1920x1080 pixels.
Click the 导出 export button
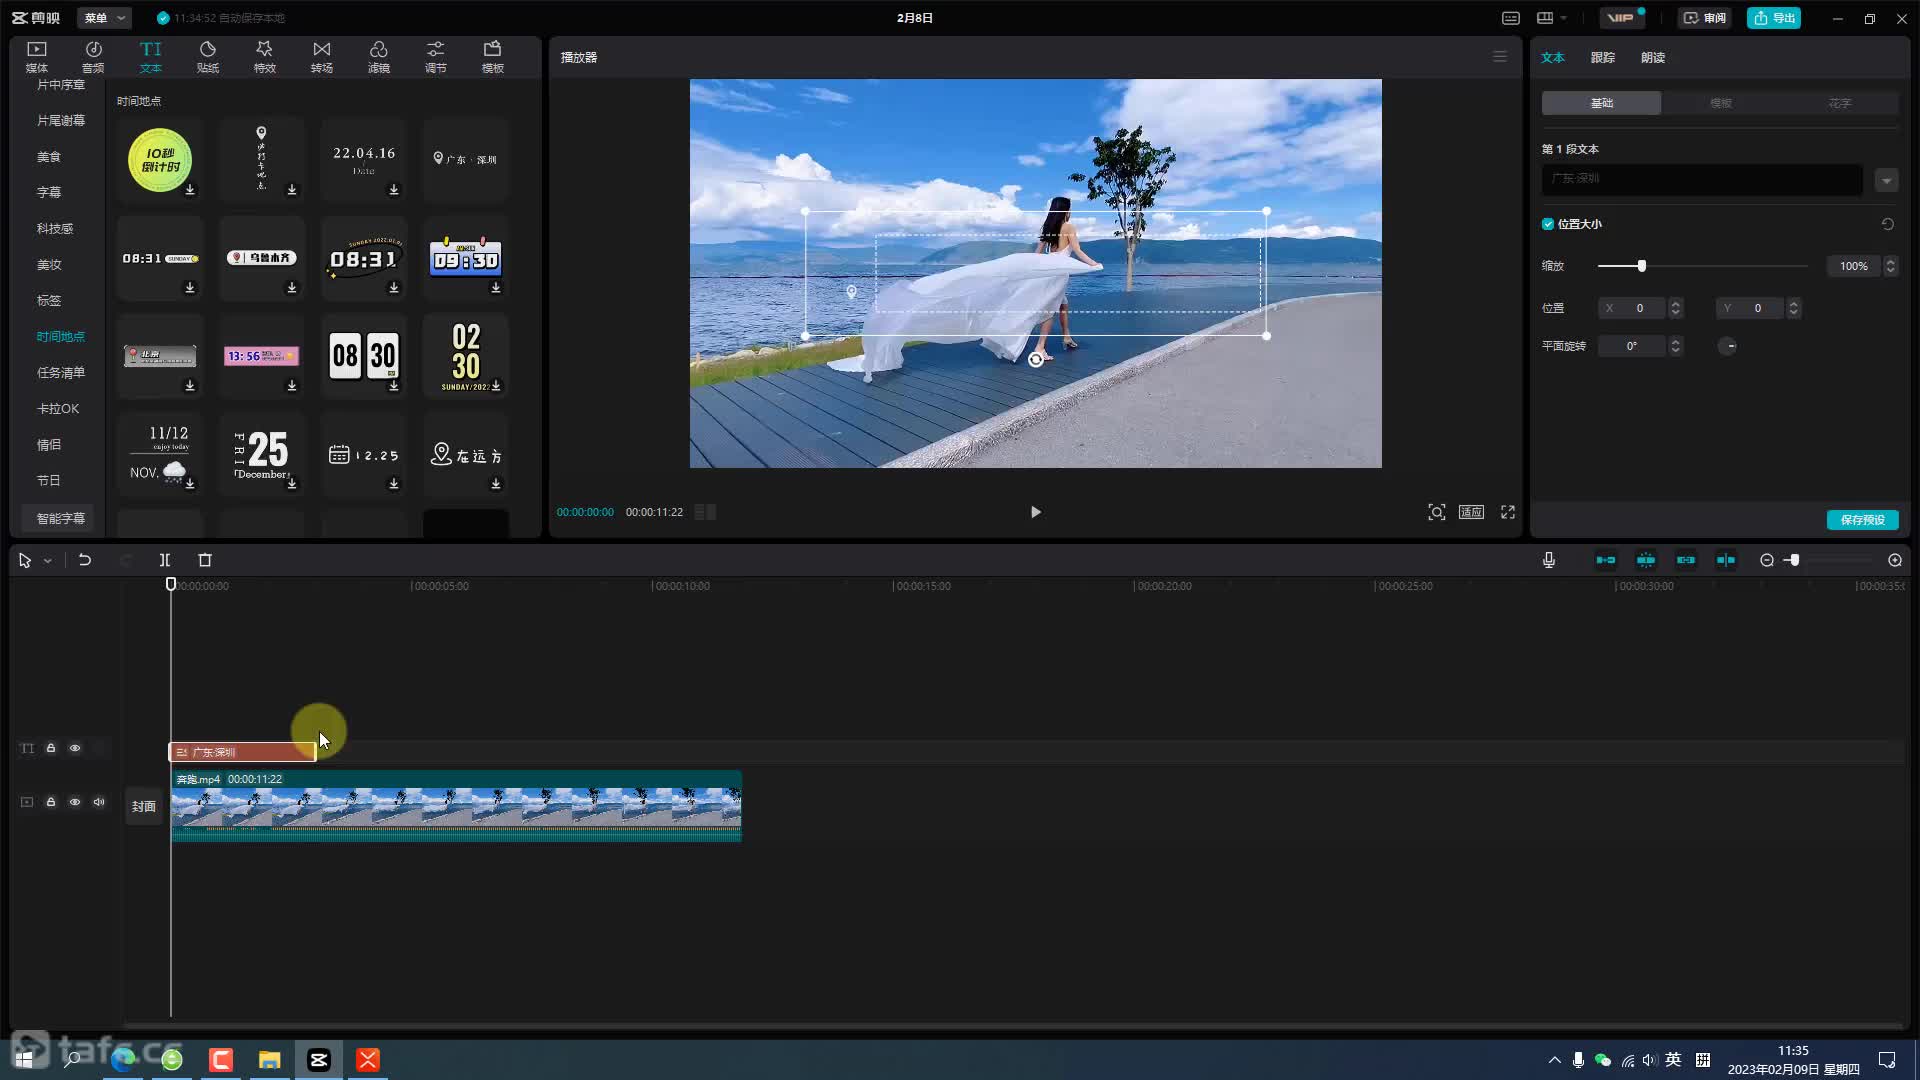[x=1774, y=18]
